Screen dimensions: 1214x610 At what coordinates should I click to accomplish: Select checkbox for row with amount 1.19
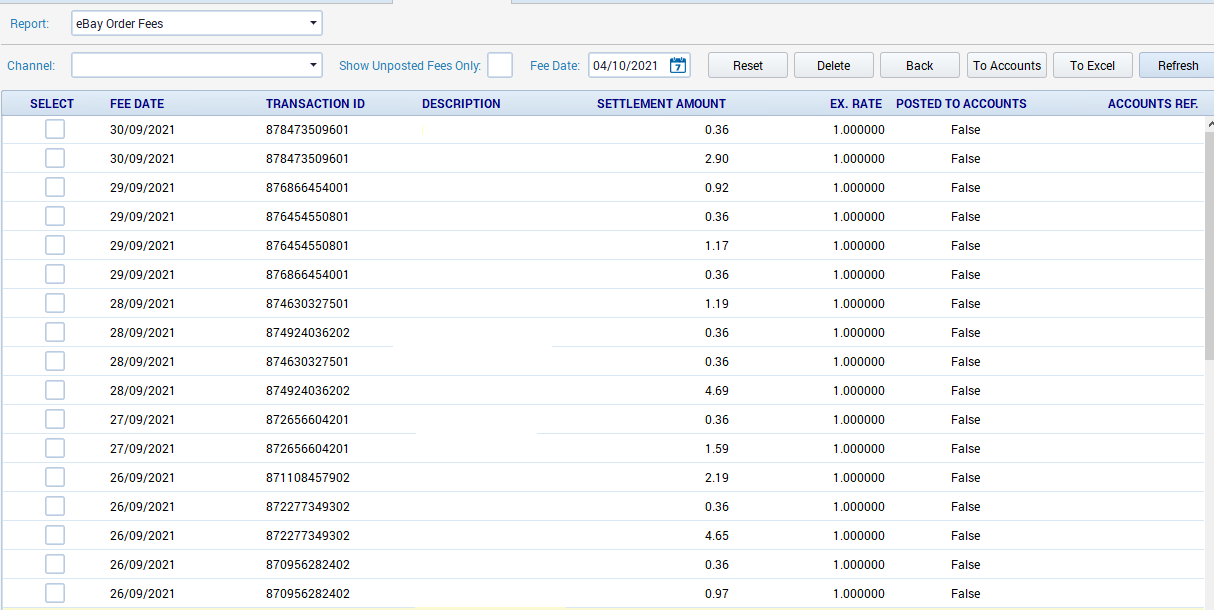pyautogui.click(x=55, y=303)
